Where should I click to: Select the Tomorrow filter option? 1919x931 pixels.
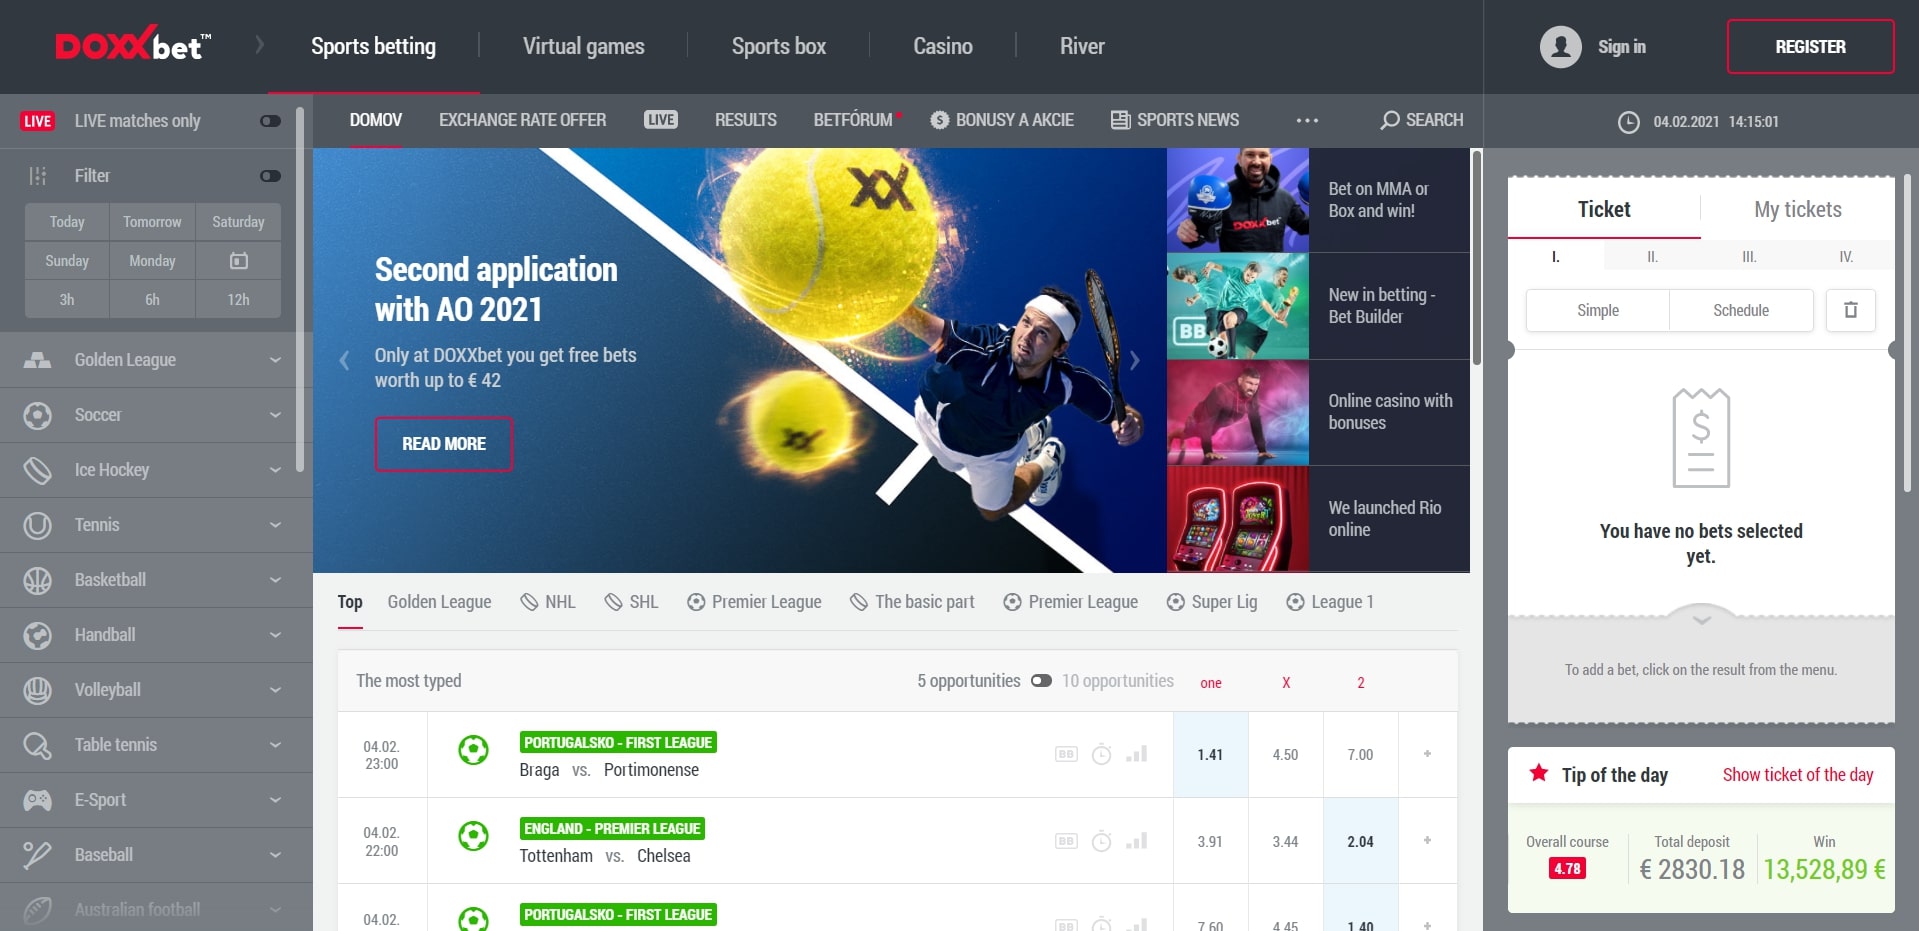(x=152, y=222)
